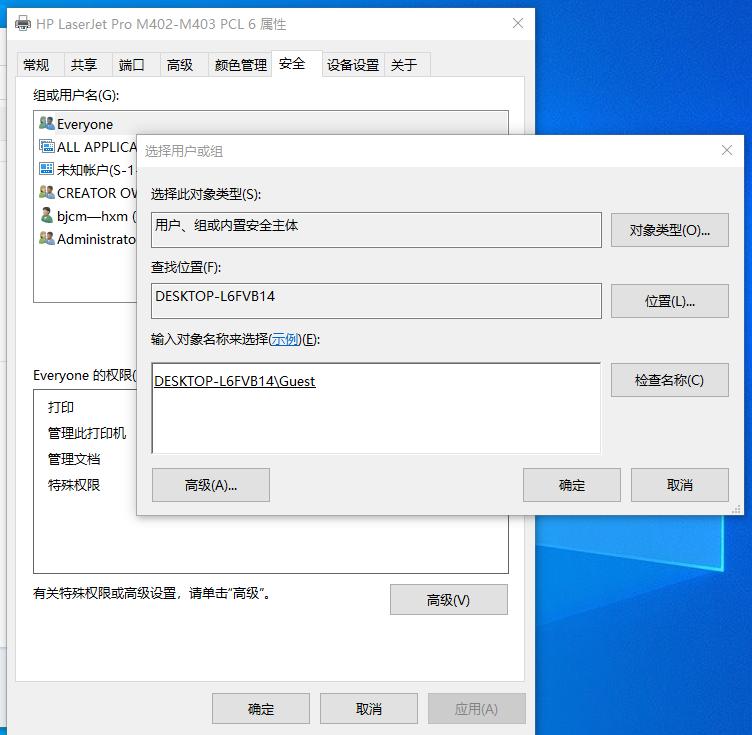Screen dimensions: 752x735
Task: Click the bjcm—hxm user icon
Action: click(47, 215)
